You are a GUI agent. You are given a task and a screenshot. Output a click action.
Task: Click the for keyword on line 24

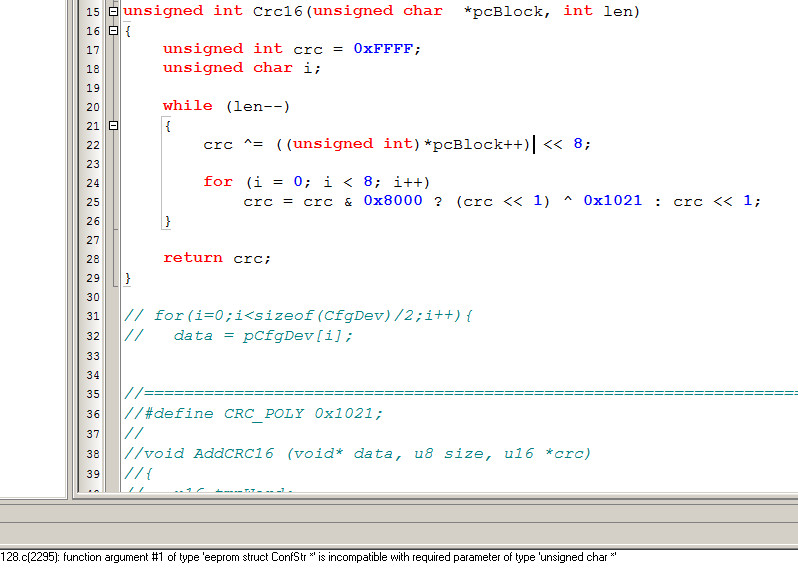tap(217, 182)
